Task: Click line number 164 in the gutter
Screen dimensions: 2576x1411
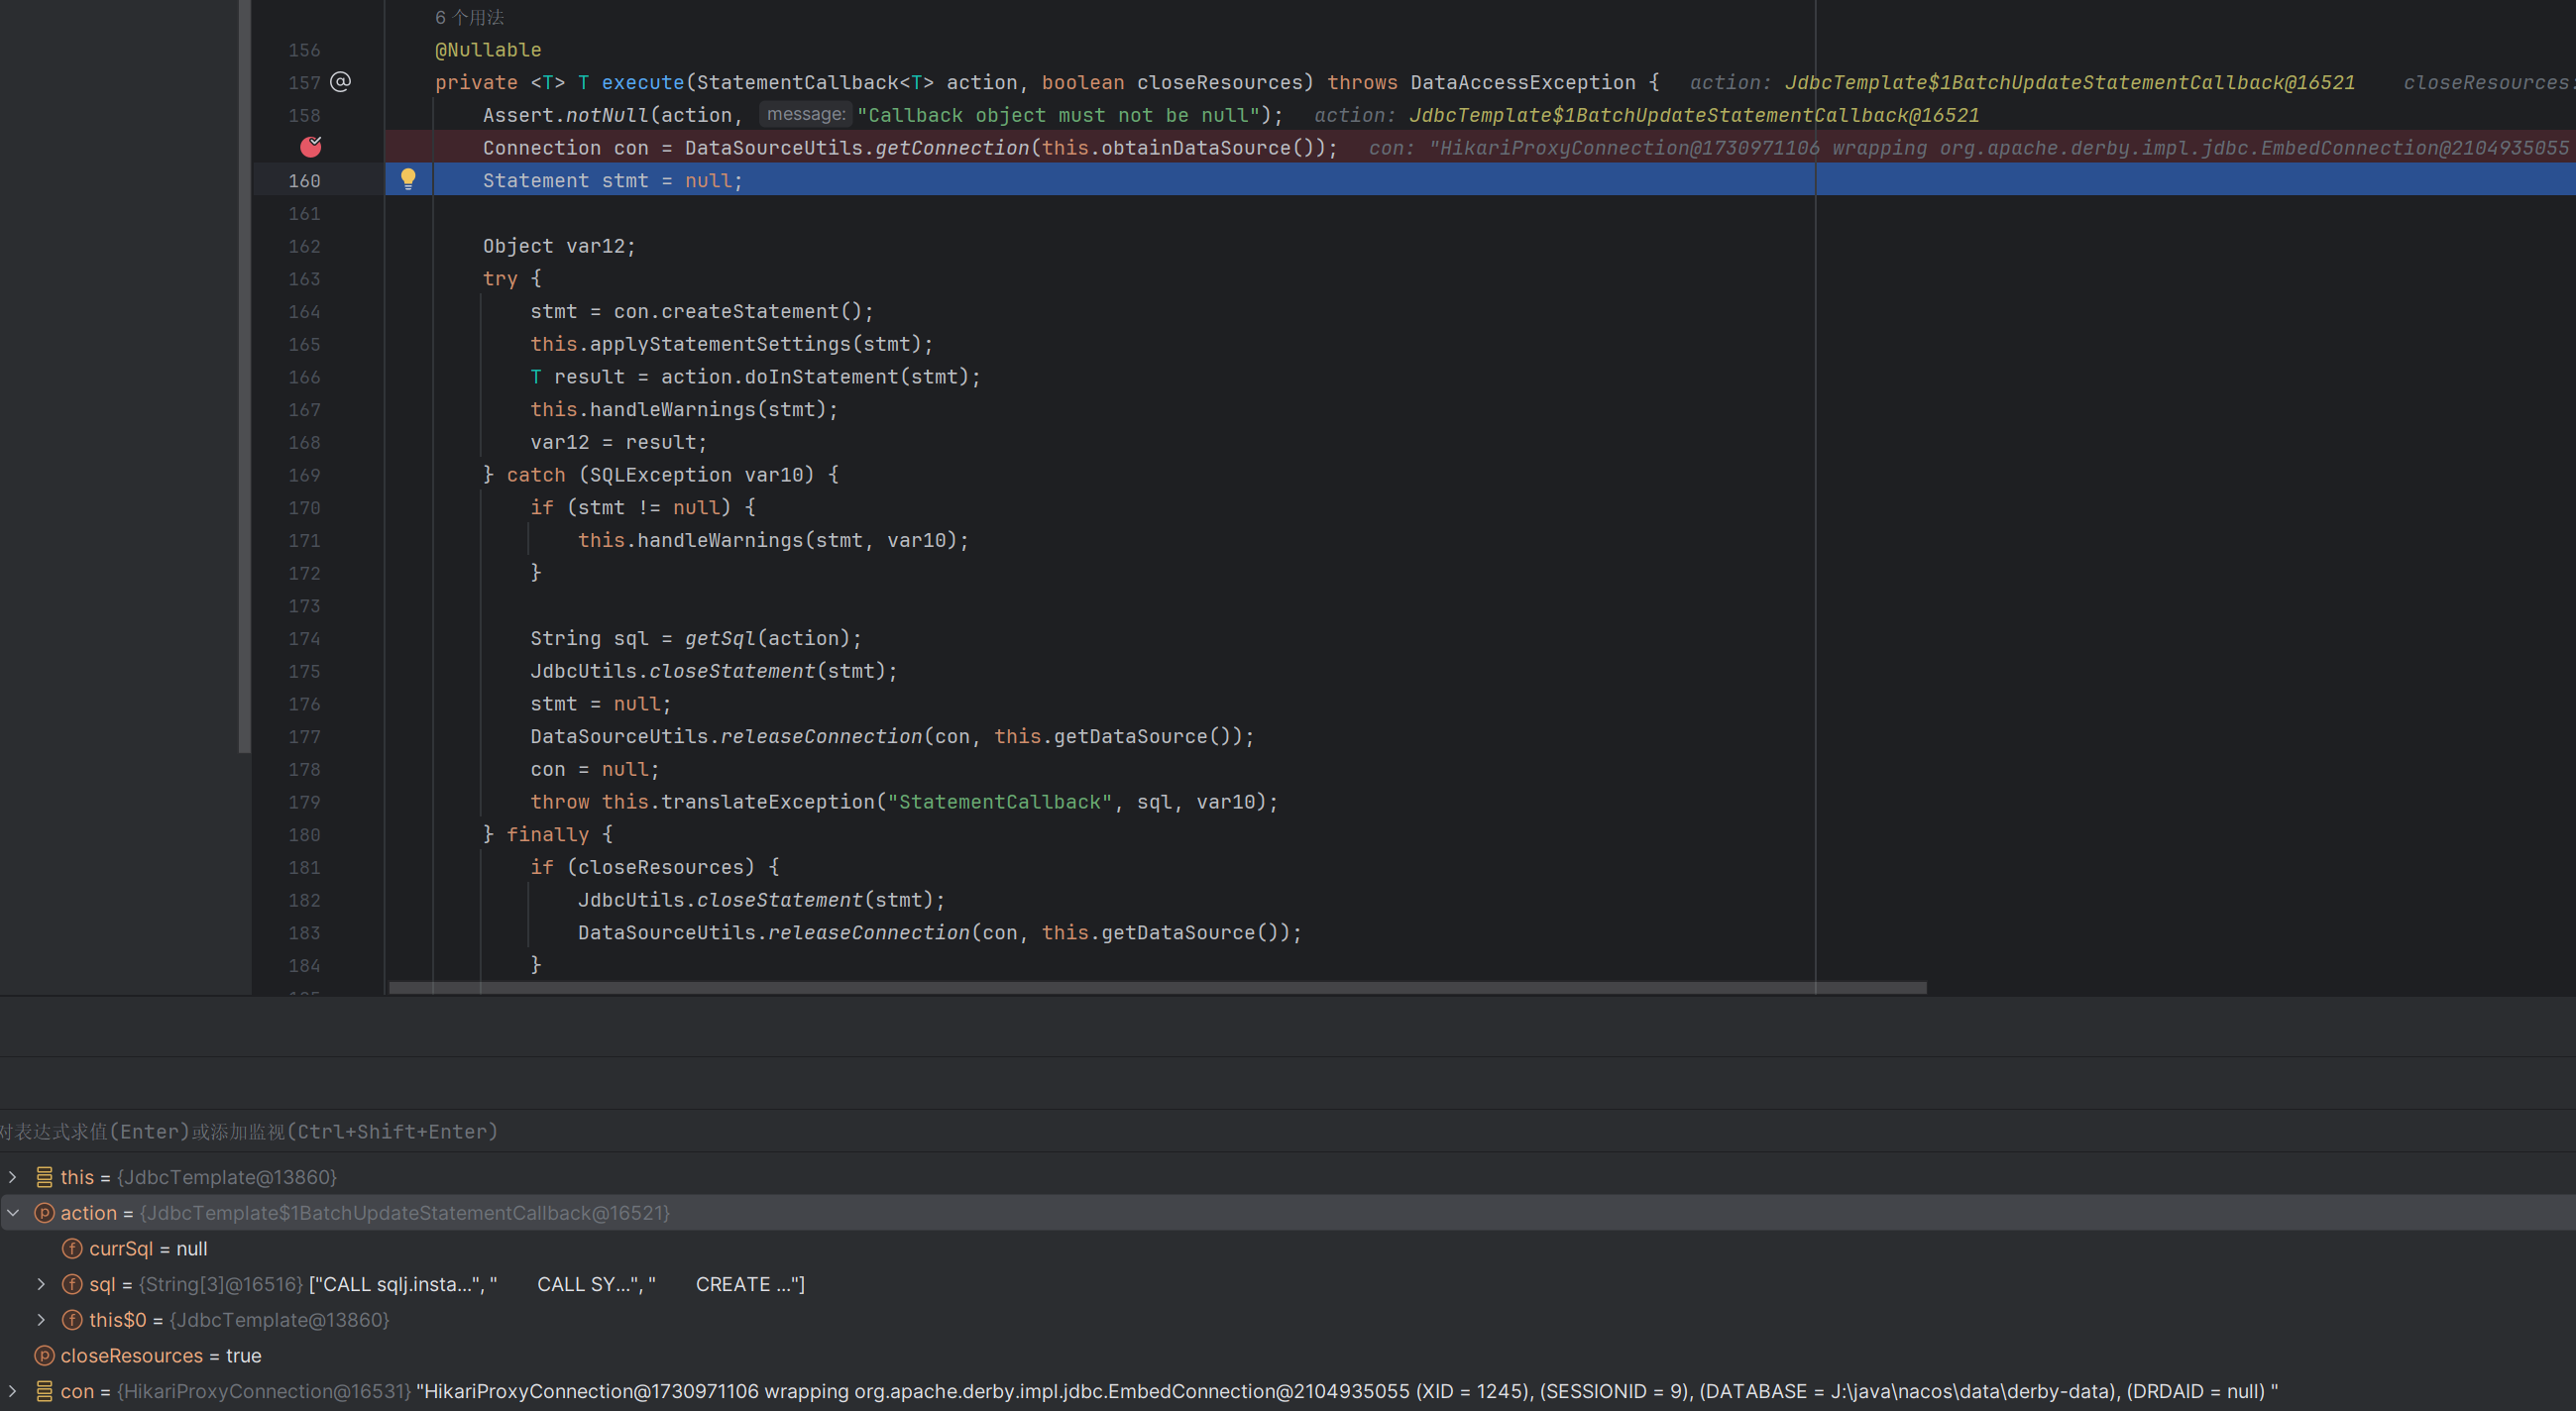Action: (304, 311)
